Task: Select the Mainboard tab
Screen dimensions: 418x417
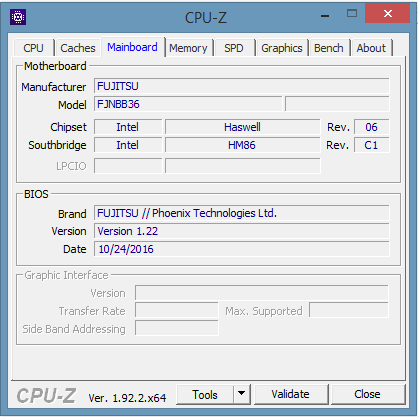Action: [x=132, y=47]
